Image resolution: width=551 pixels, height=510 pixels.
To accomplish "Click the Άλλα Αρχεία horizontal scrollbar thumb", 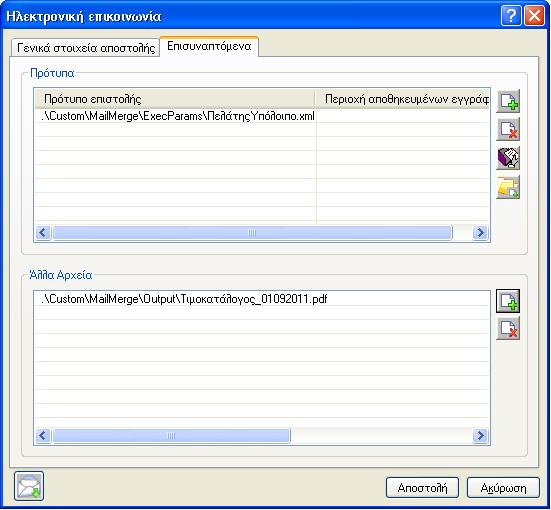I will point(171,436).
